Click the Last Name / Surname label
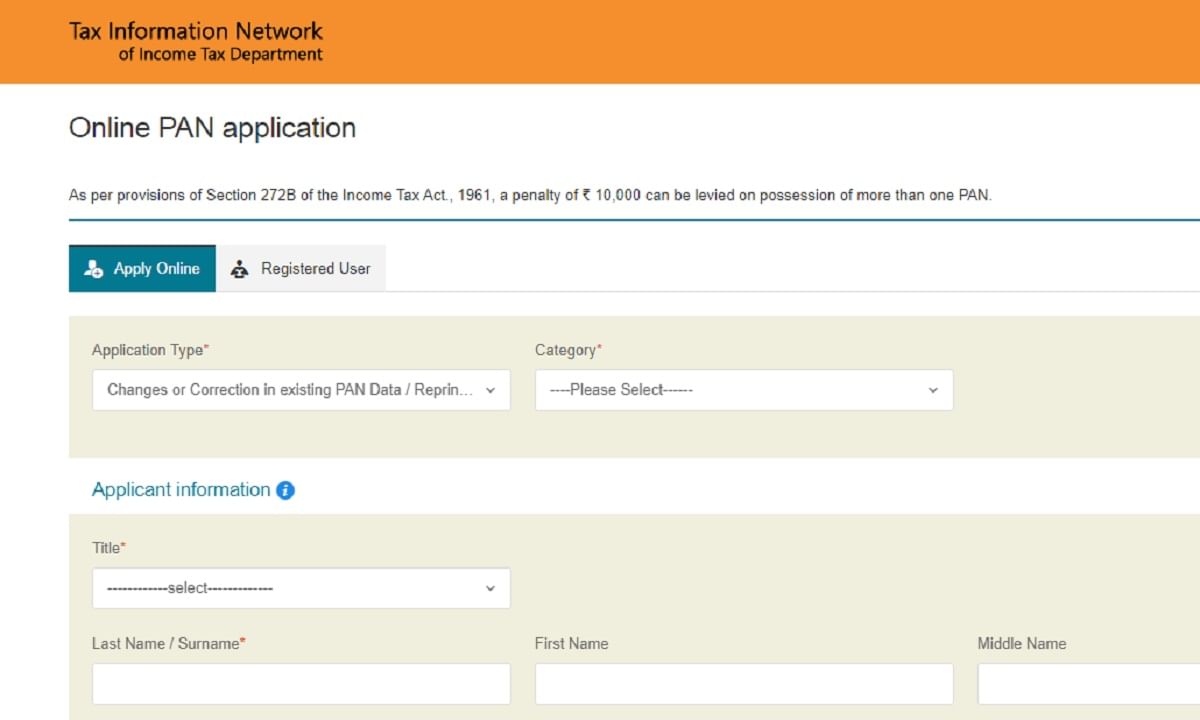This screenshot has height=720, width=1200. pos(168,644)
